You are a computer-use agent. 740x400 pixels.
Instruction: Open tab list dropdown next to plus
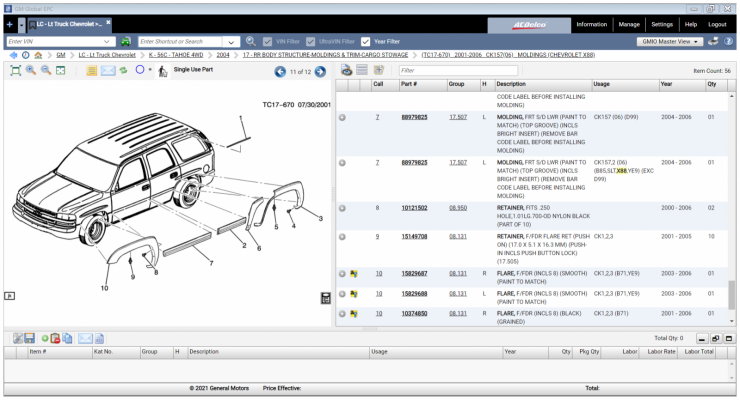point(22,25)
